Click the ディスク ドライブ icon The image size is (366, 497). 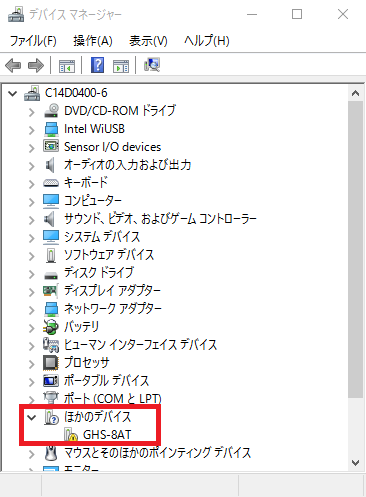[x=51, y=275]
